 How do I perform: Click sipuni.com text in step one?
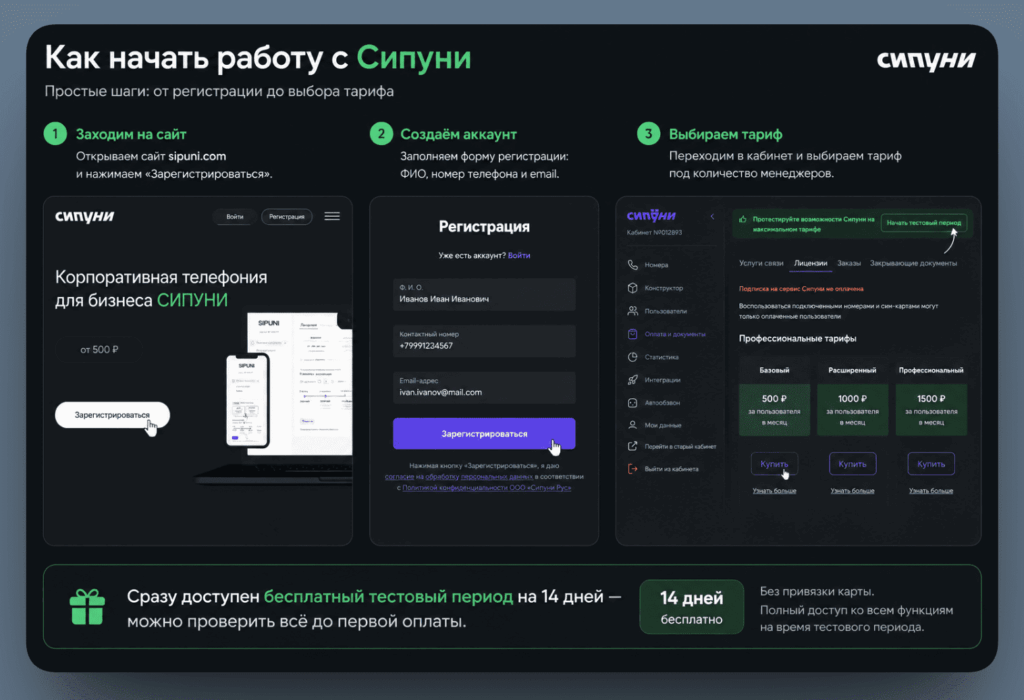[x=197, y=156]
